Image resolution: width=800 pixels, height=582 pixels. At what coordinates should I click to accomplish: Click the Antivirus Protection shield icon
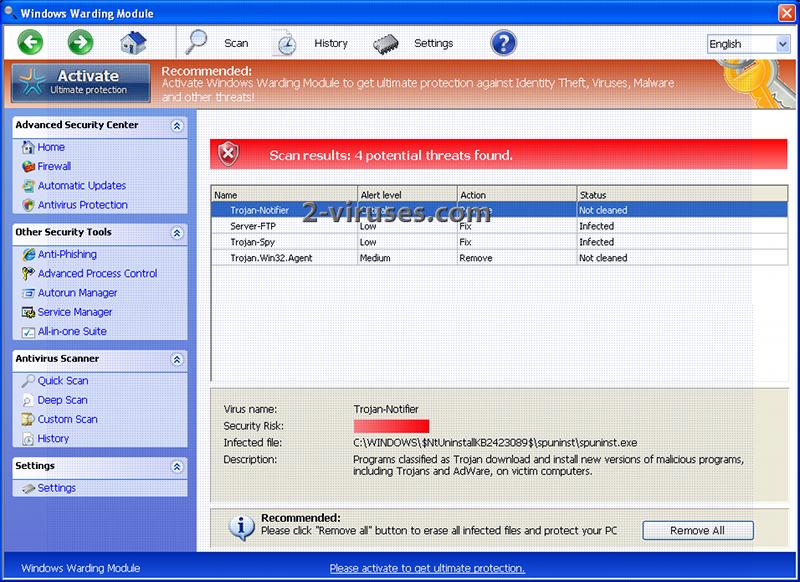coord(28,205)
